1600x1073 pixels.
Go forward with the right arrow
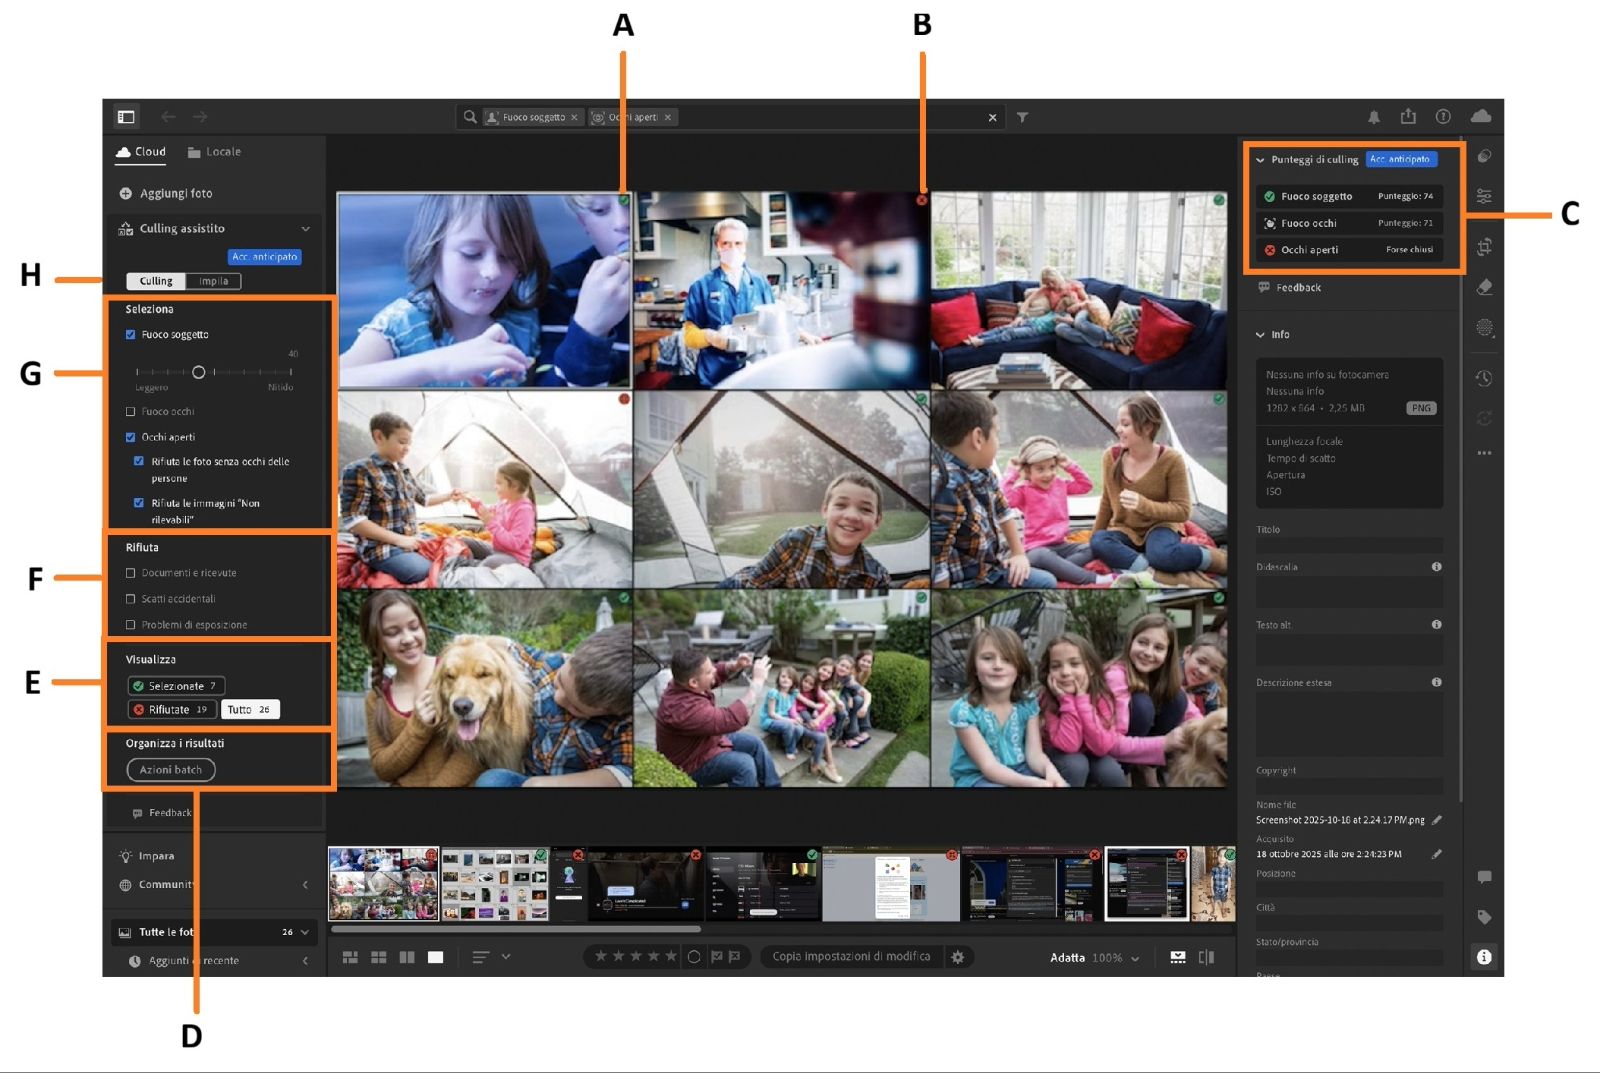pos(200,117)
